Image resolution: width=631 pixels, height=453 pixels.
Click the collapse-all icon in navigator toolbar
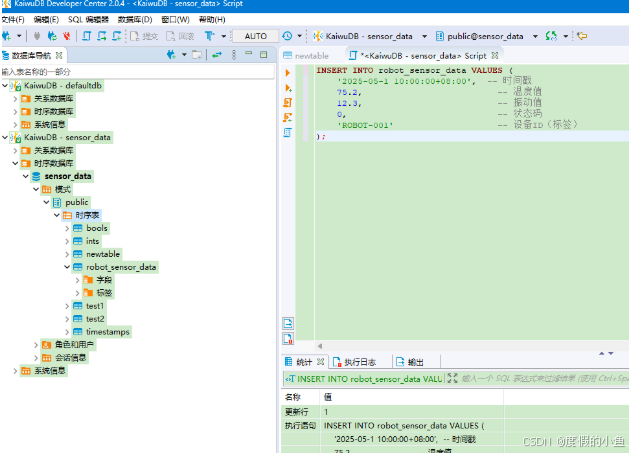[196, 55]
